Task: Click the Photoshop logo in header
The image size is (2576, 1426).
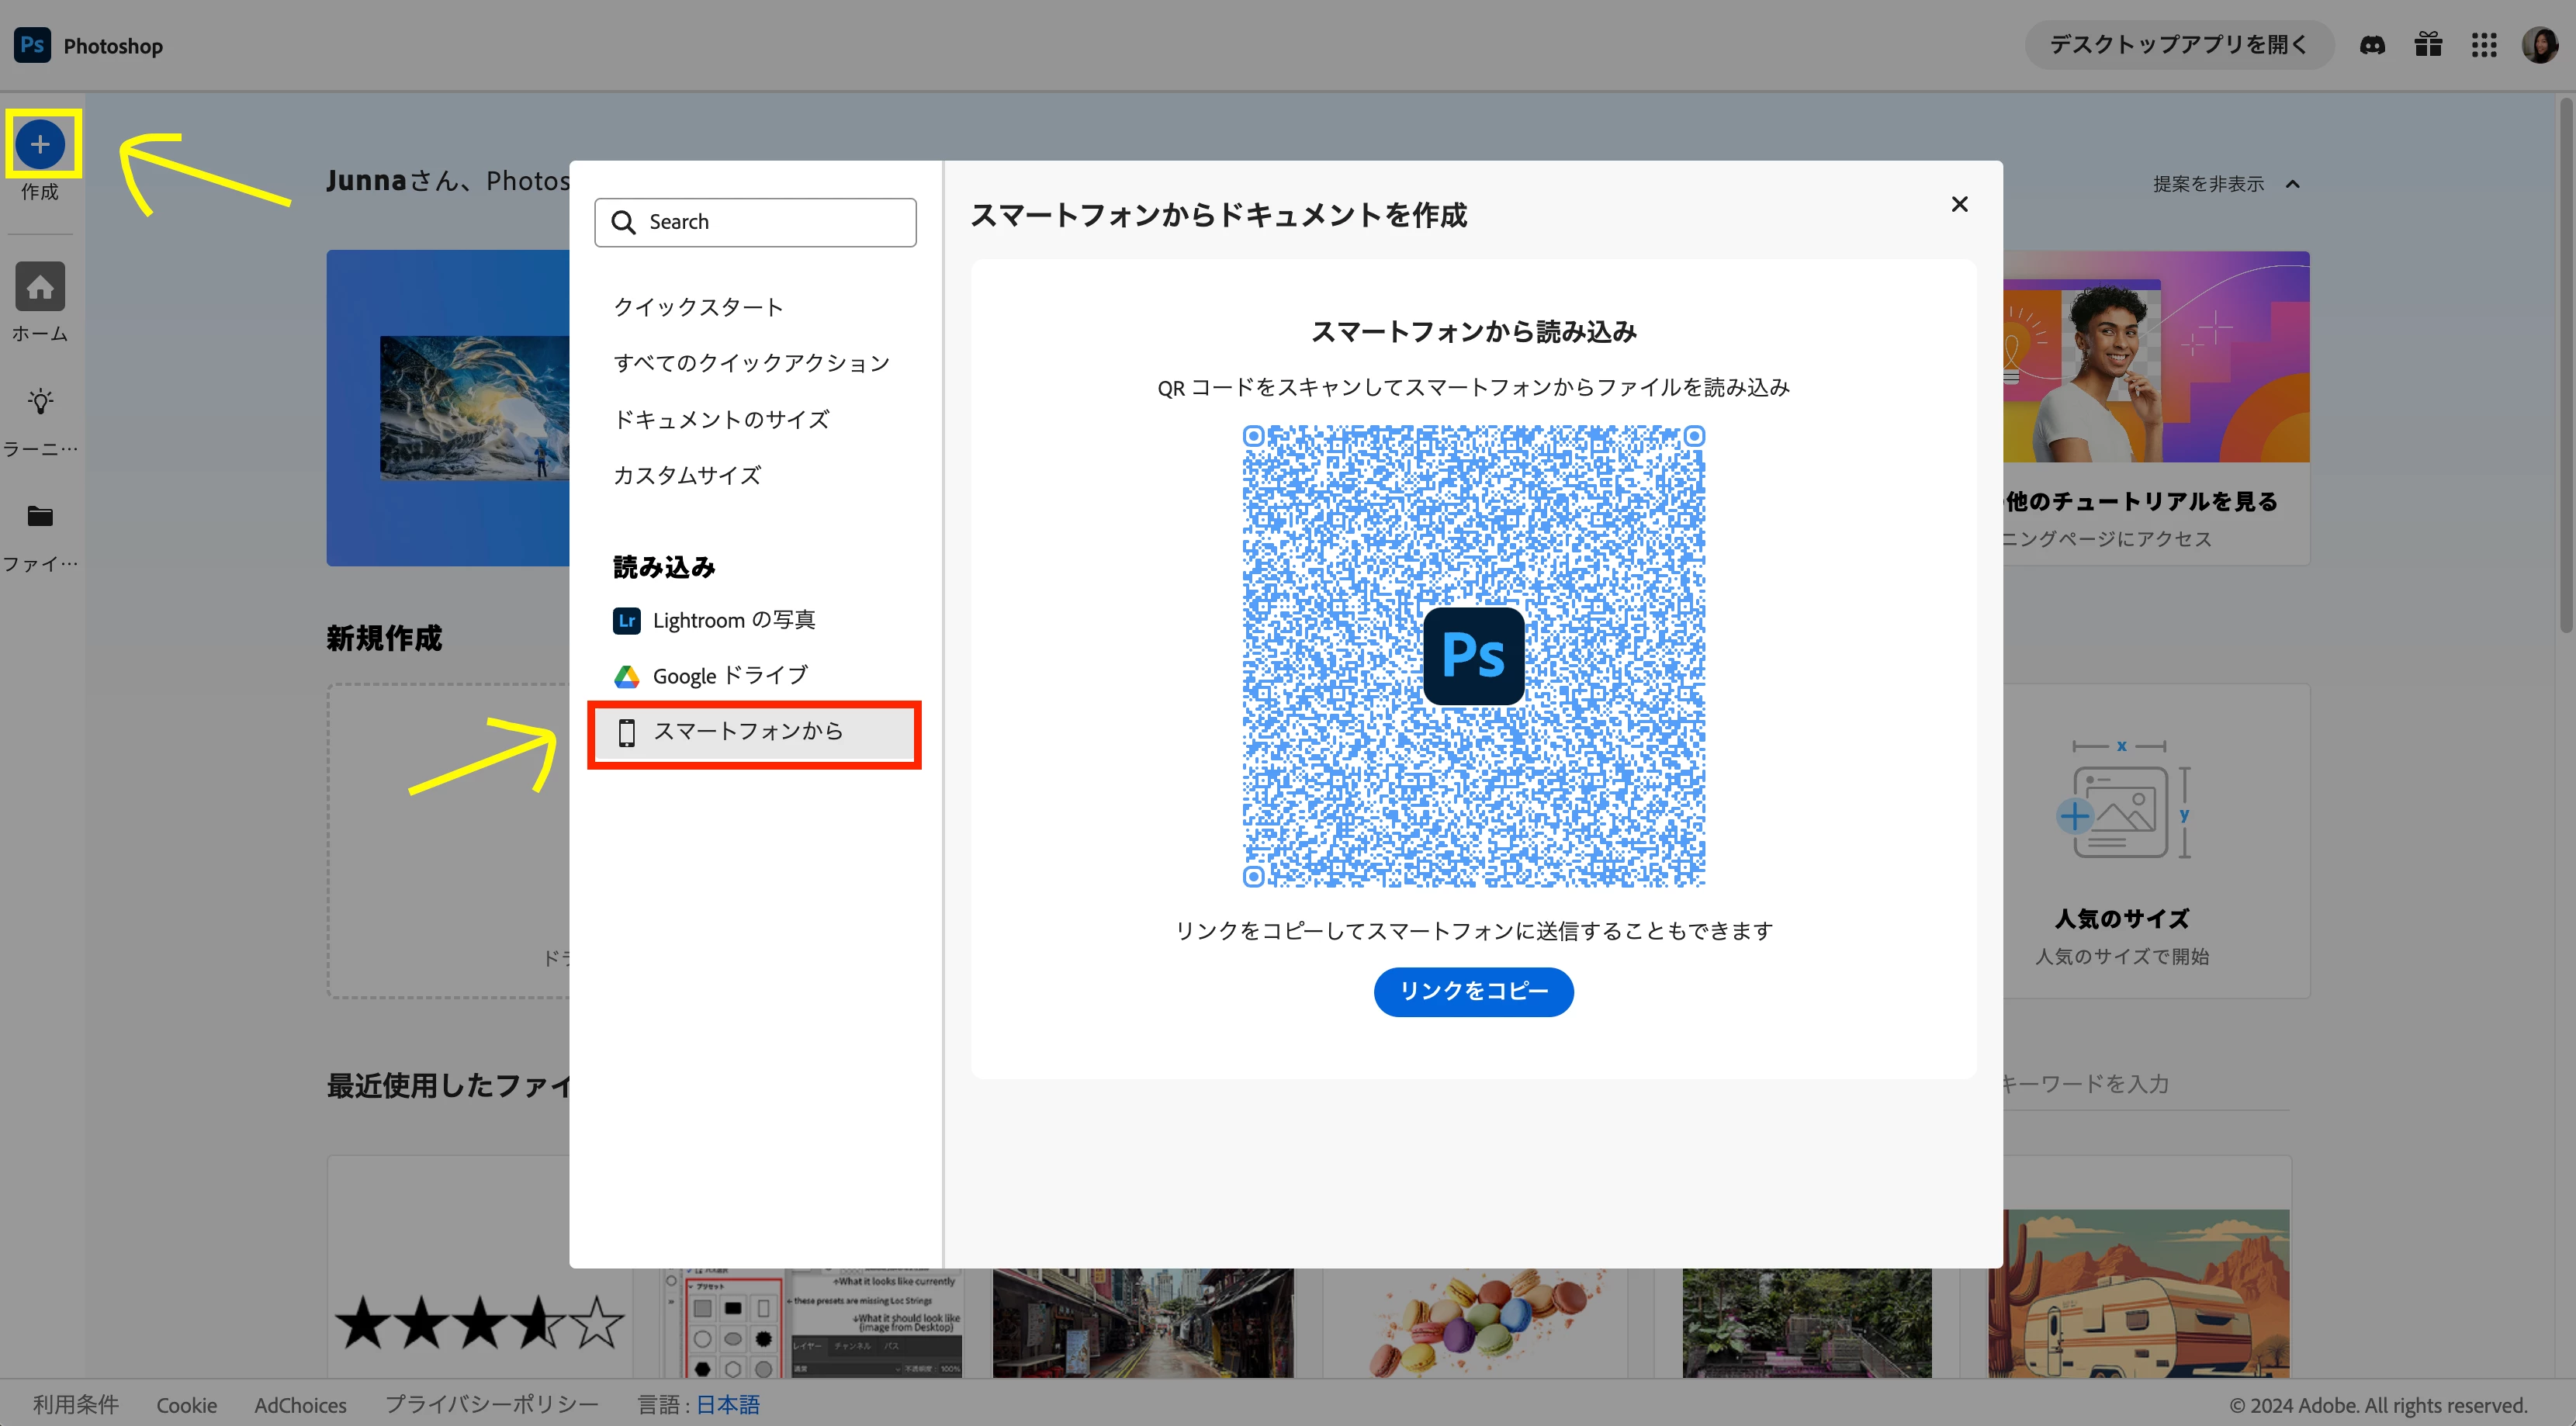Action: [32, 45]
